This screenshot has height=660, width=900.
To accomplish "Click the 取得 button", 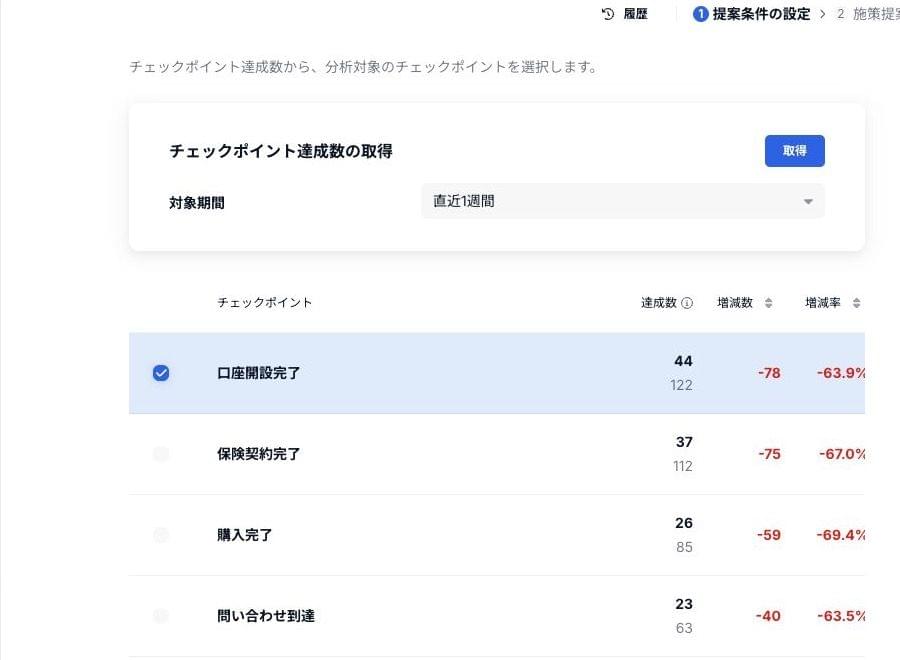I will point(794,151).
